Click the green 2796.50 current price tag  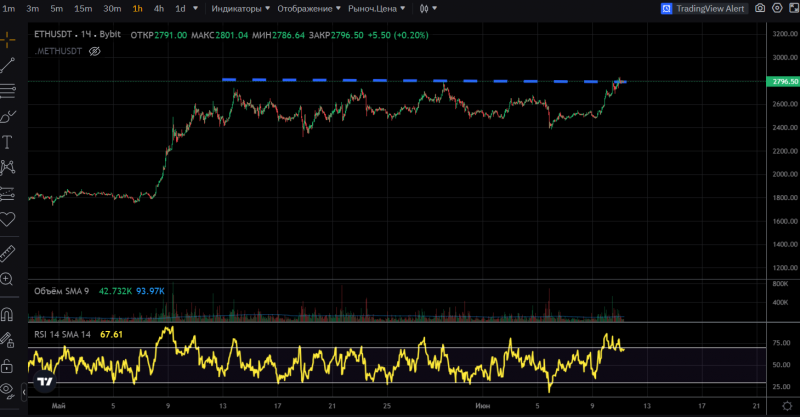click(x=783, y=82)
